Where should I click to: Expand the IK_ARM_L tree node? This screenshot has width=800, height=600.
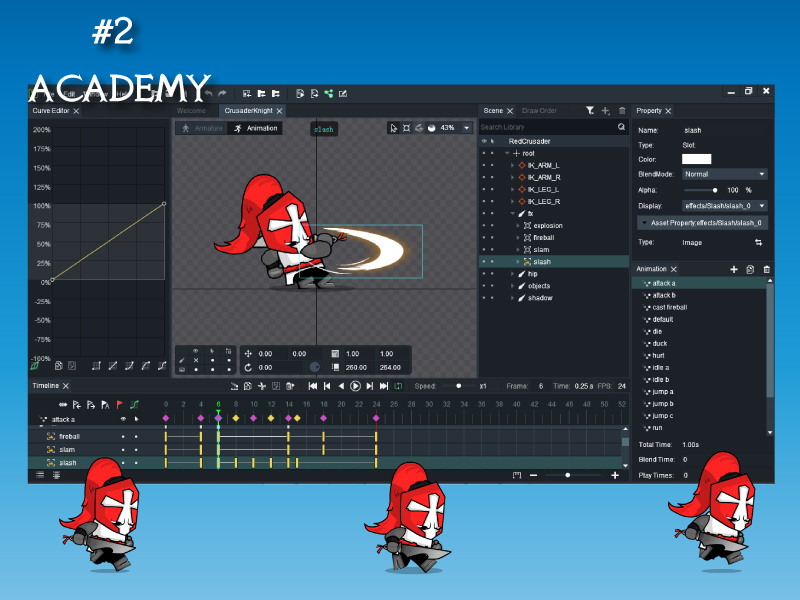point(513,165)
